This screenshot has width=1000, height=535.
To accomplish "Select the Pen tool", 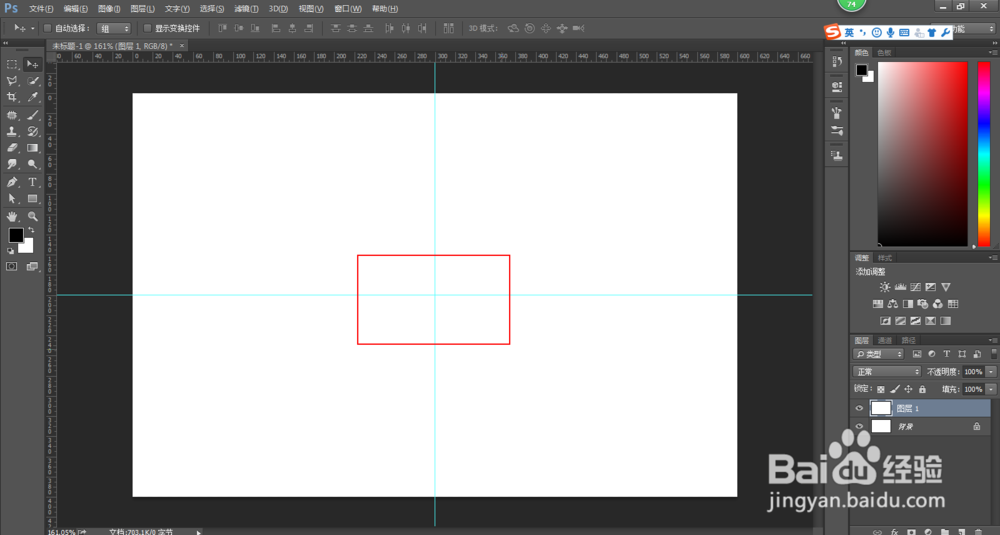I will [x=12, y=182].
